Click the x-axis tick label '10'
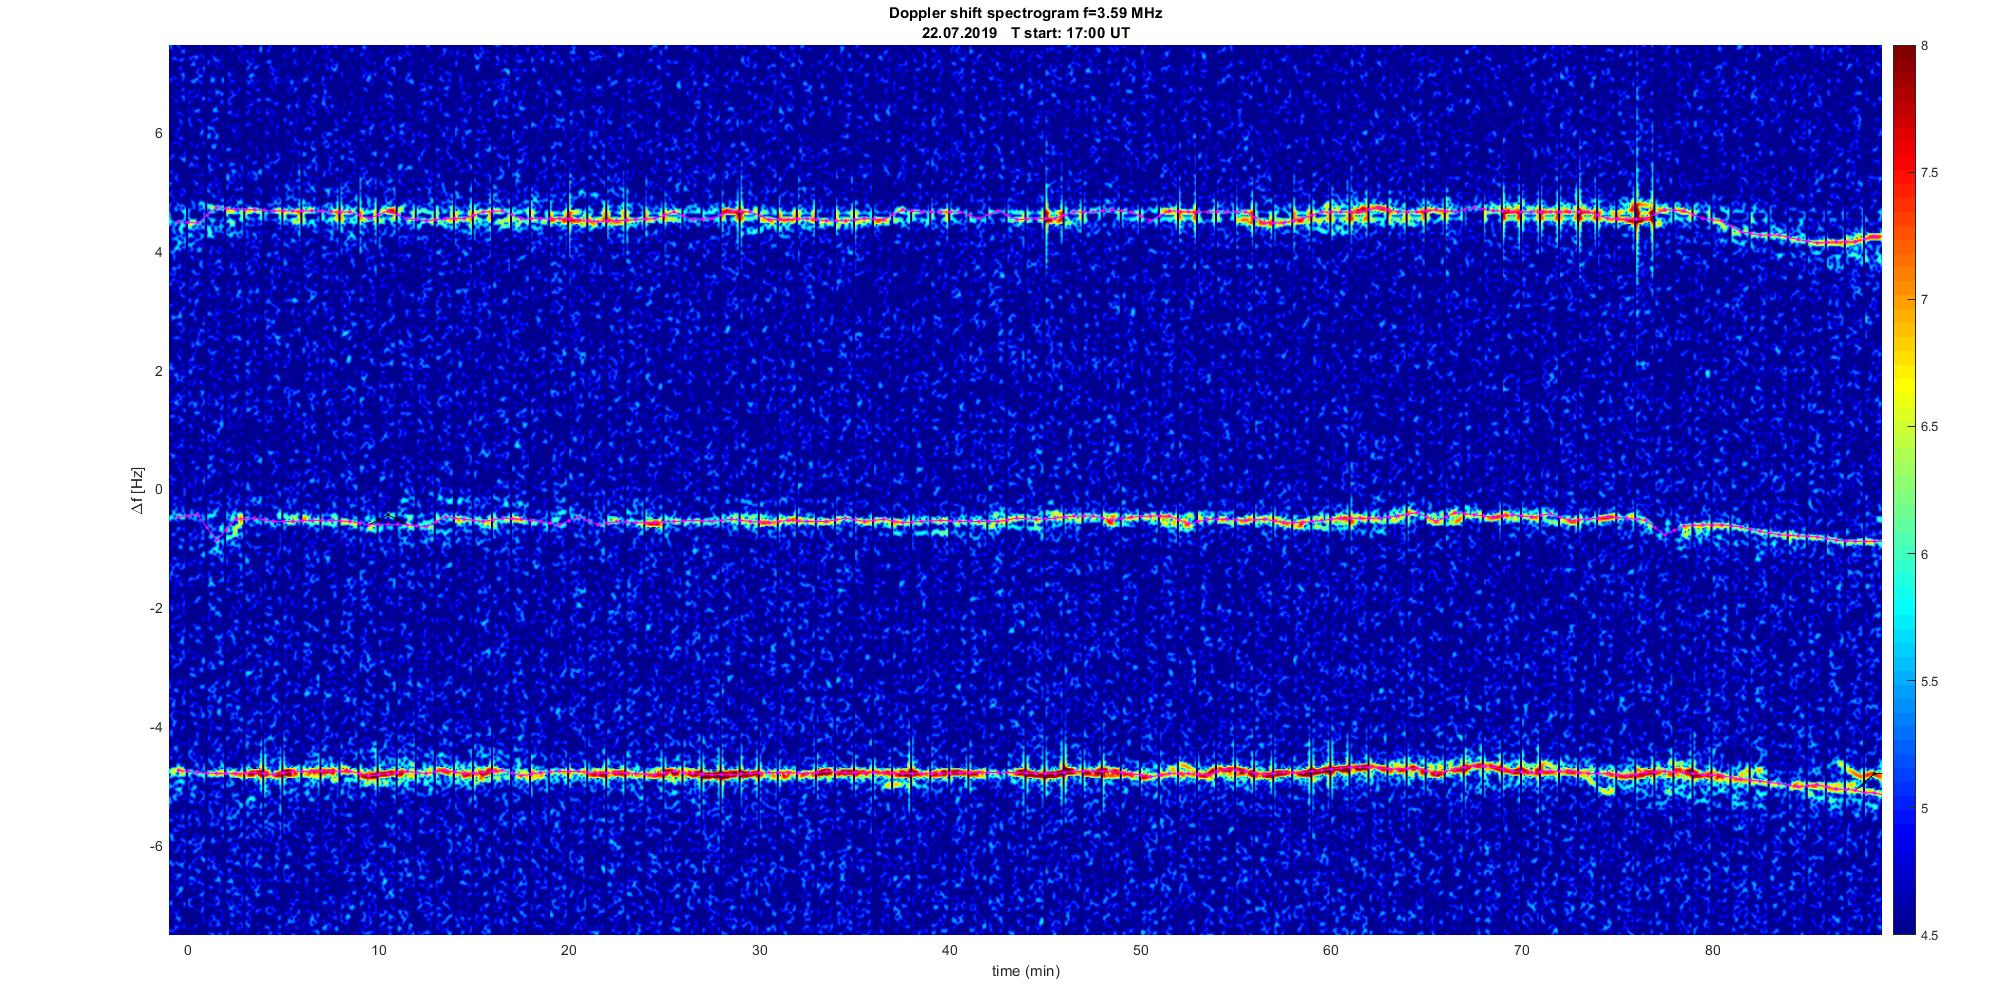The width and height of the screenshot is (2000, 1003). (378, 950)
